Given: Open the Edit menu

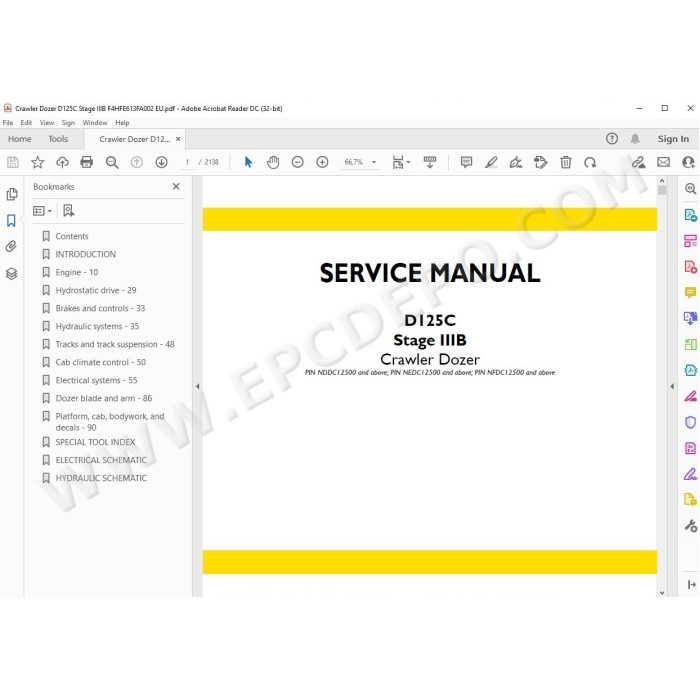Looking at the screenshot, I should (26, 123).
